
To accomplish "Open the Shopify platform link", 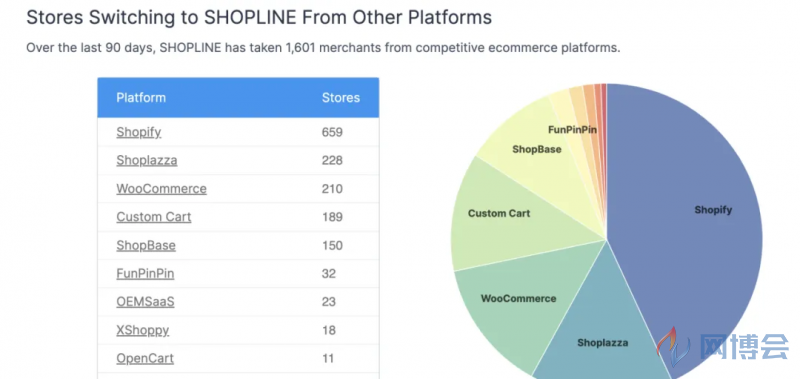I will pyautogui.click(x=139, y=132).
